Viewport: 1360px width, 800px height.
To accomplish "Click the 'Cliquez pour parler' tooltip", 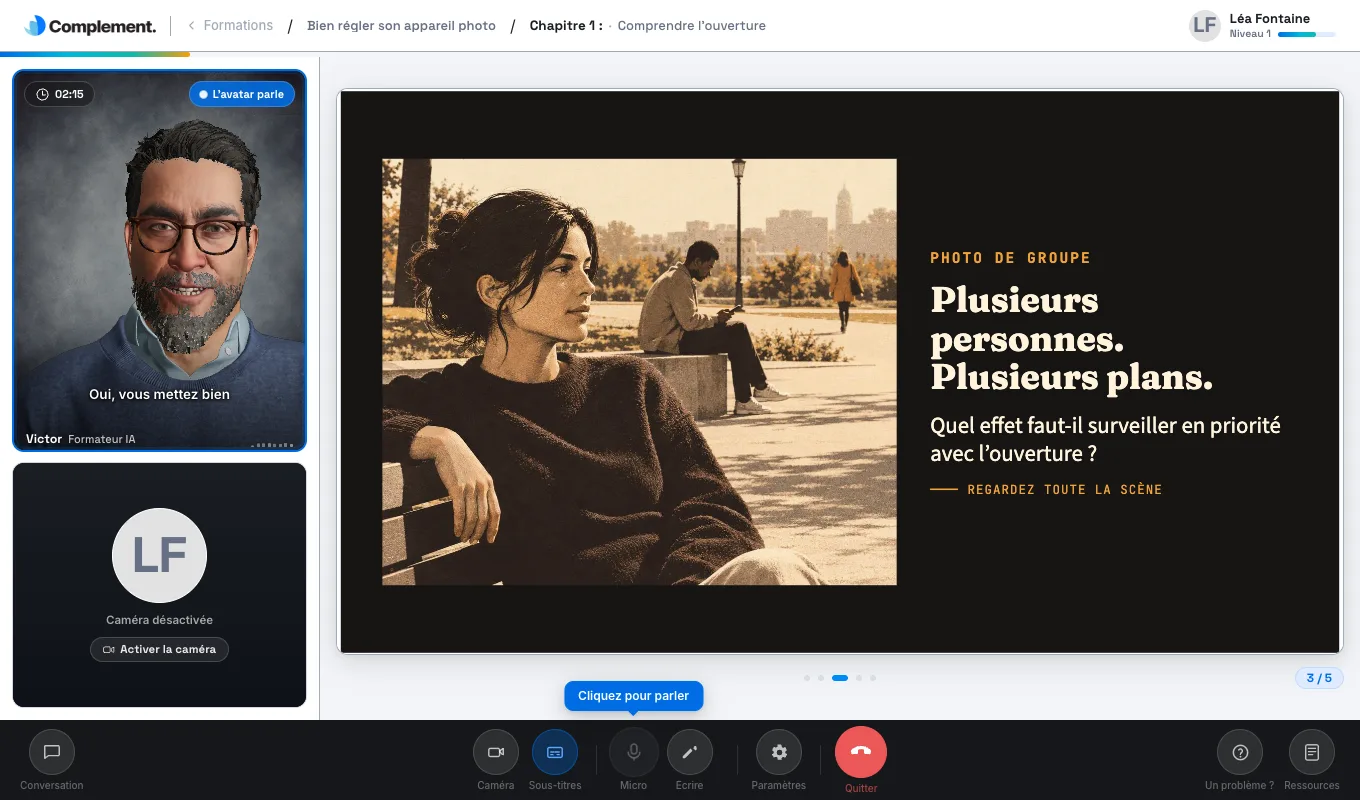I will [x=634, y=696].
